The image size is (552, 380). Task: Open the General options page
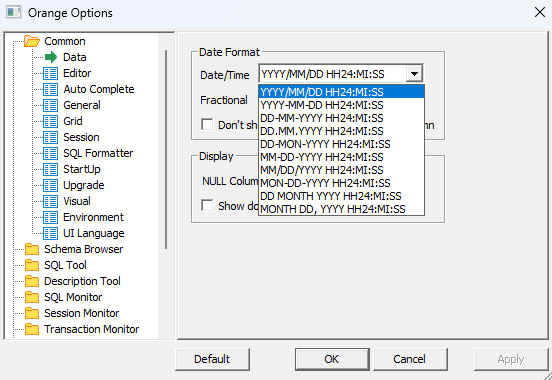pyautogui.click(x=82, y=105)
